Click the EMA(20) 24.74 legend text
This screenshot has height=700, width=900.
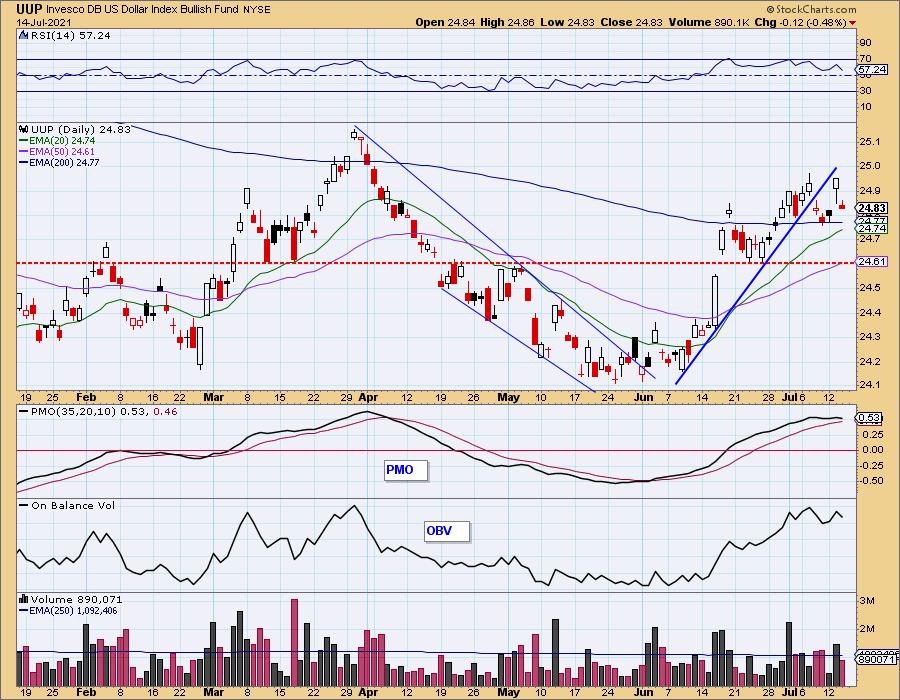click(62, 141)
